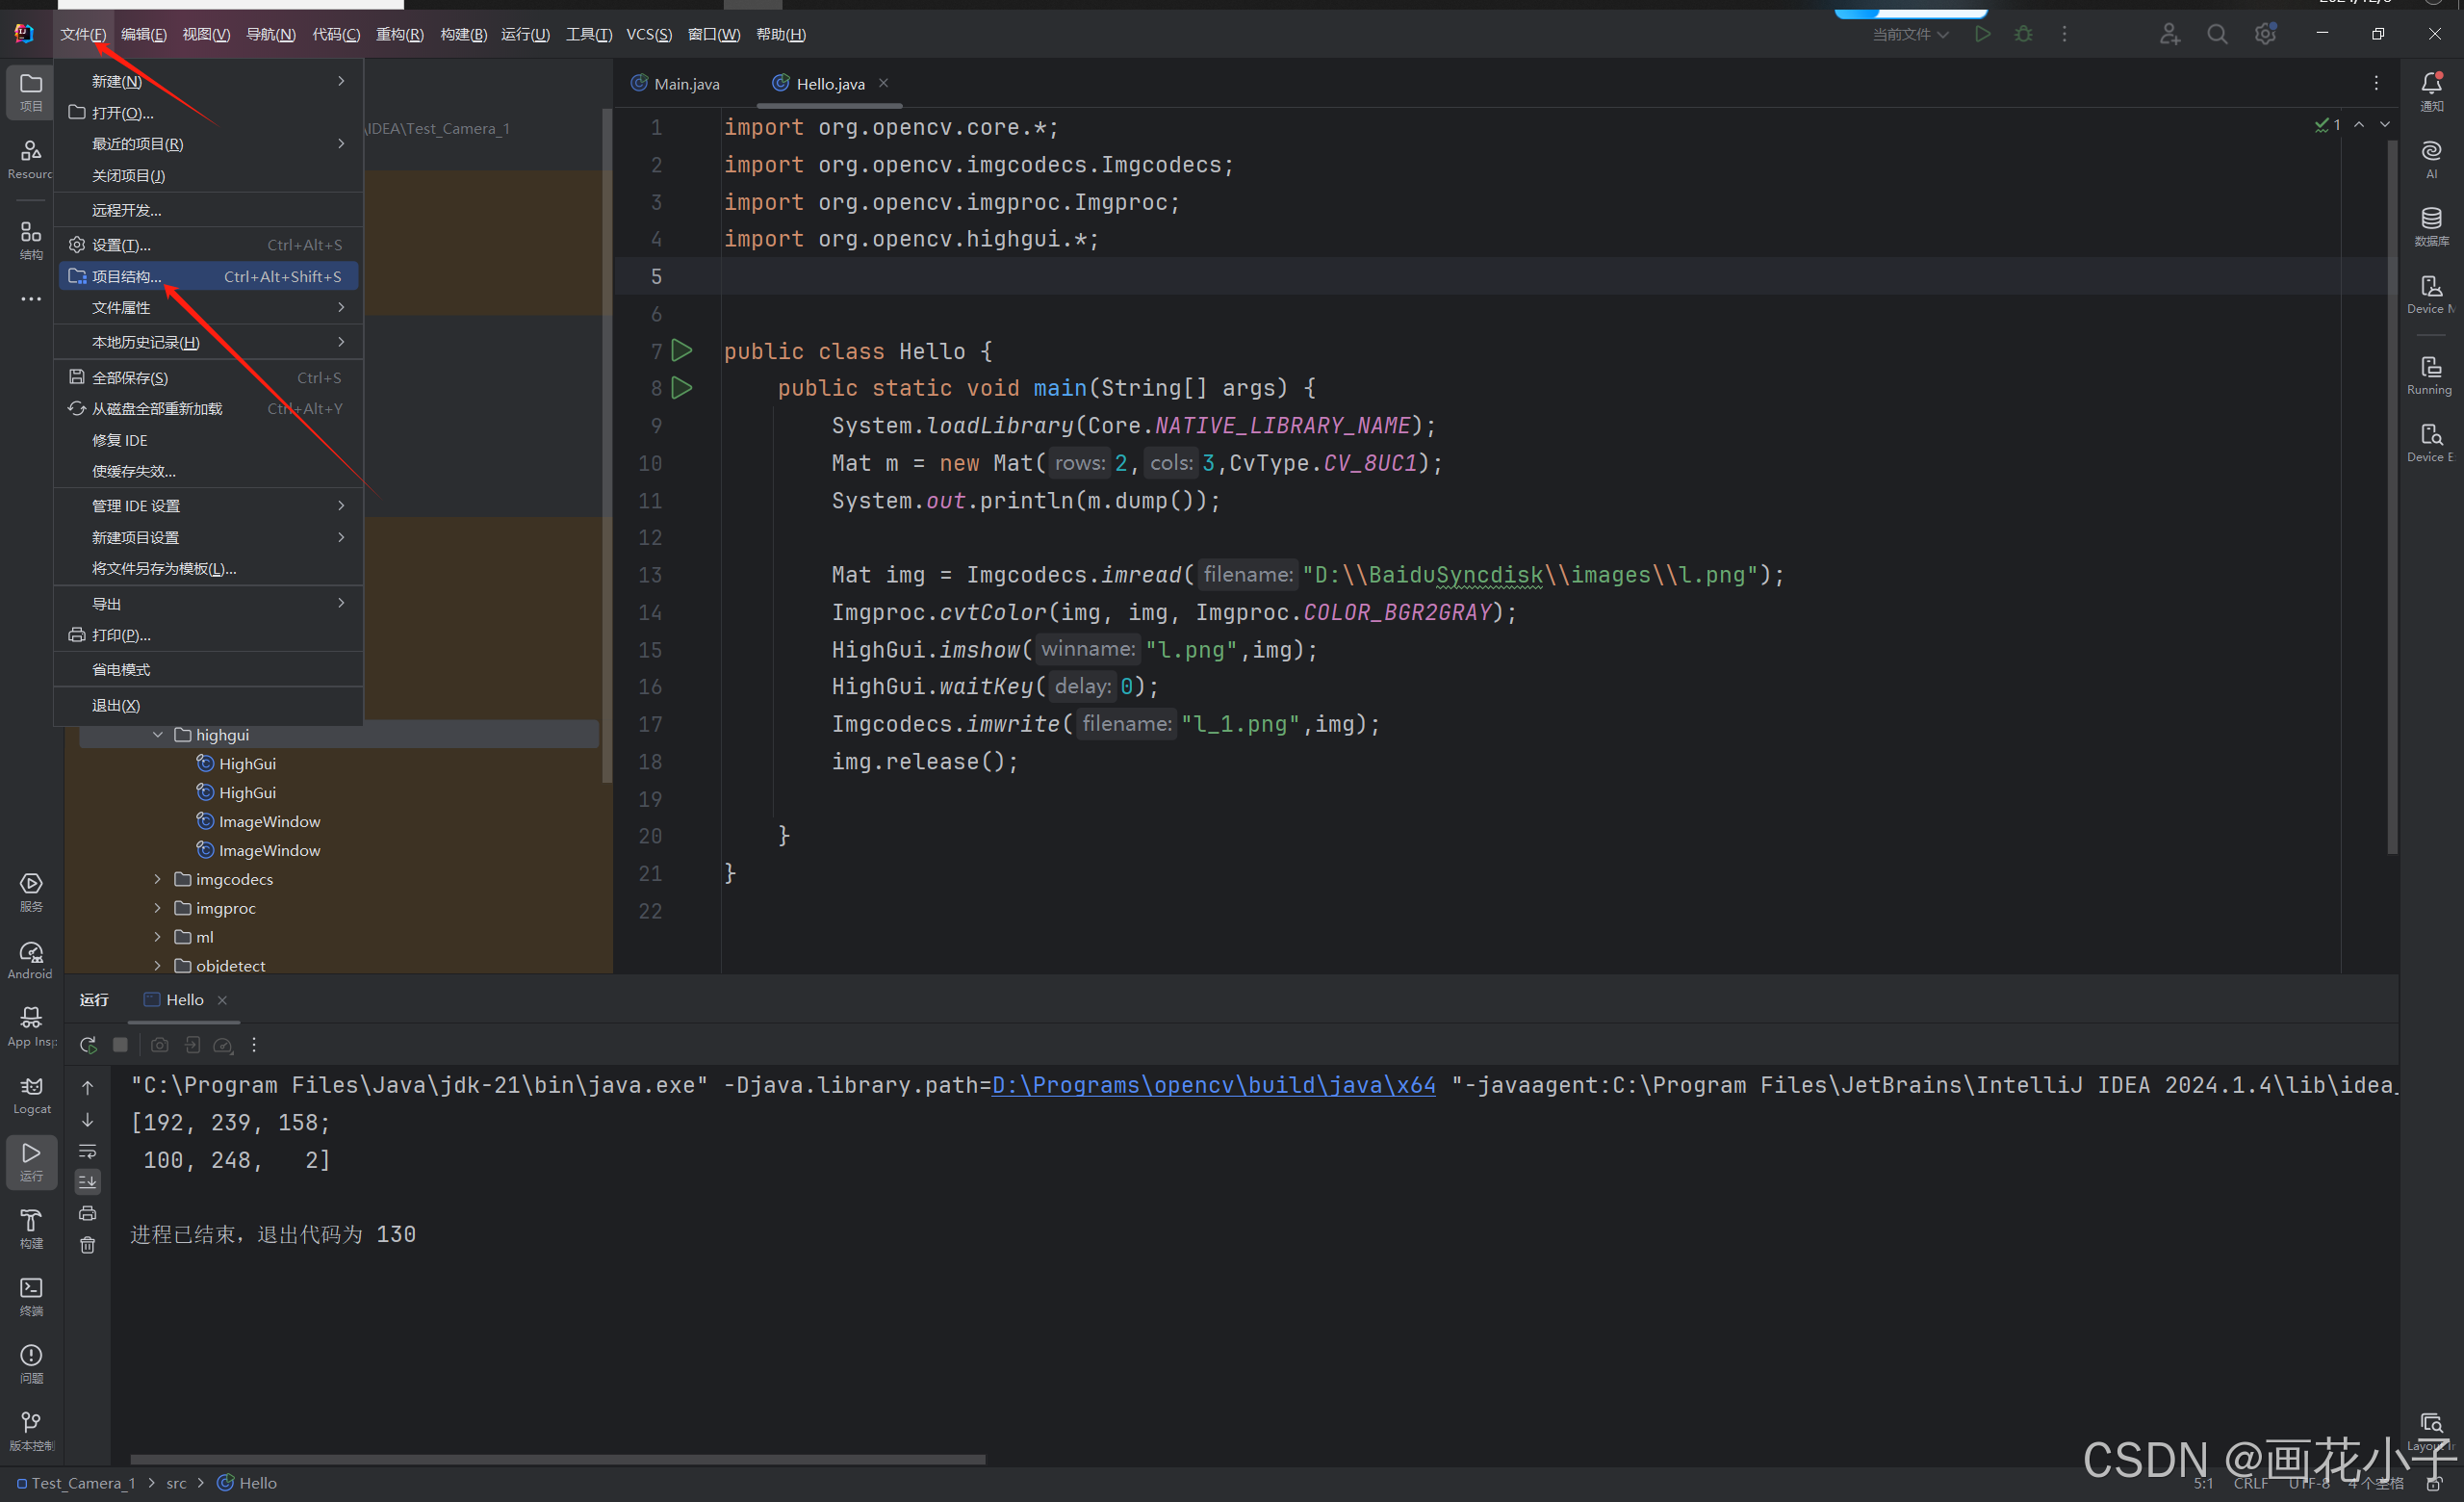Expand the imgcodecs package node
Screen dimensions: 2464x1502
tap(157, 879)
